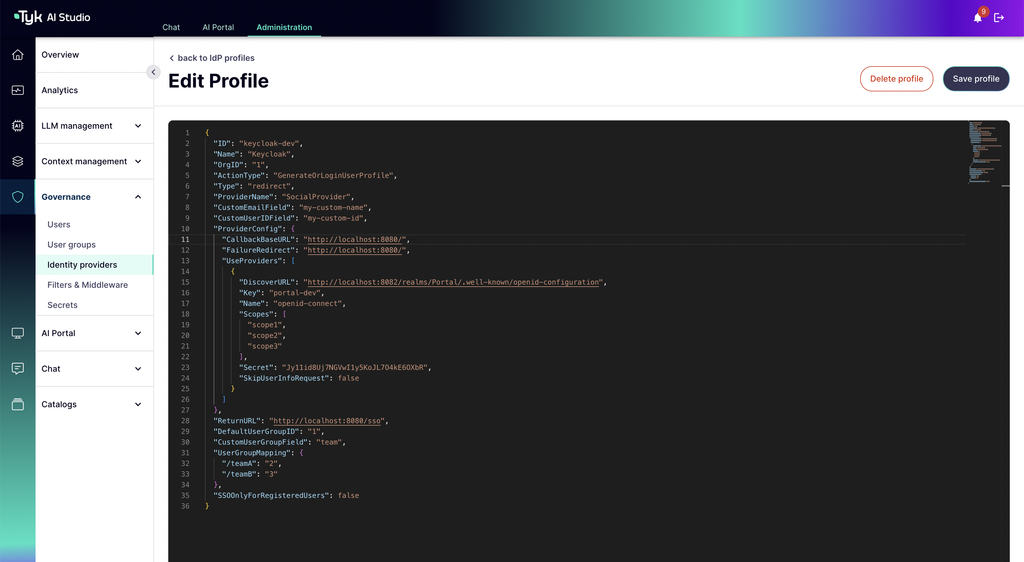The width and height of the screenshot is (1024, 562).
Task: Collapse the Governance section
Action: 138,197
